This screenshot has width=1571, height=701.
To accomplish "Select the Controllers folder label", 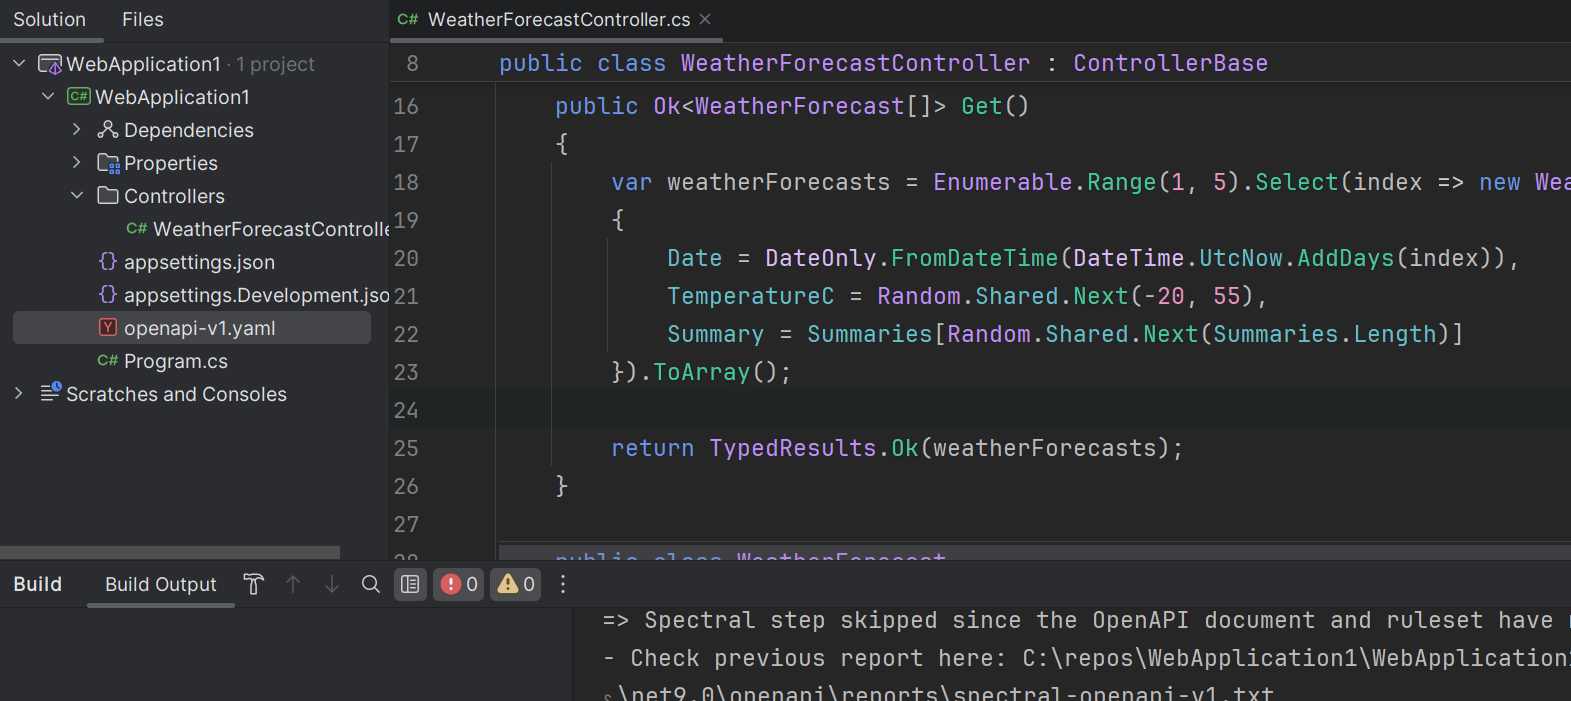I will (174, 196).
